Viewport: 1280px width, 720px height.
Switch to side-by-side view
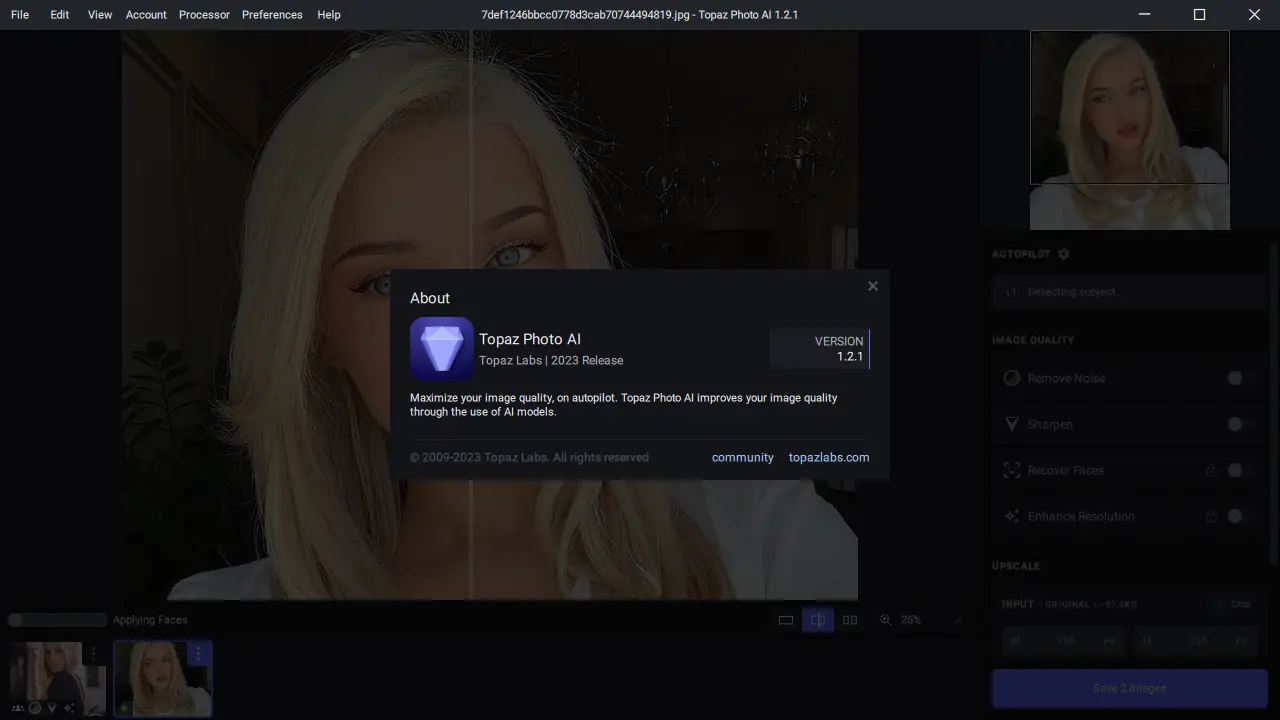point(850,620)
